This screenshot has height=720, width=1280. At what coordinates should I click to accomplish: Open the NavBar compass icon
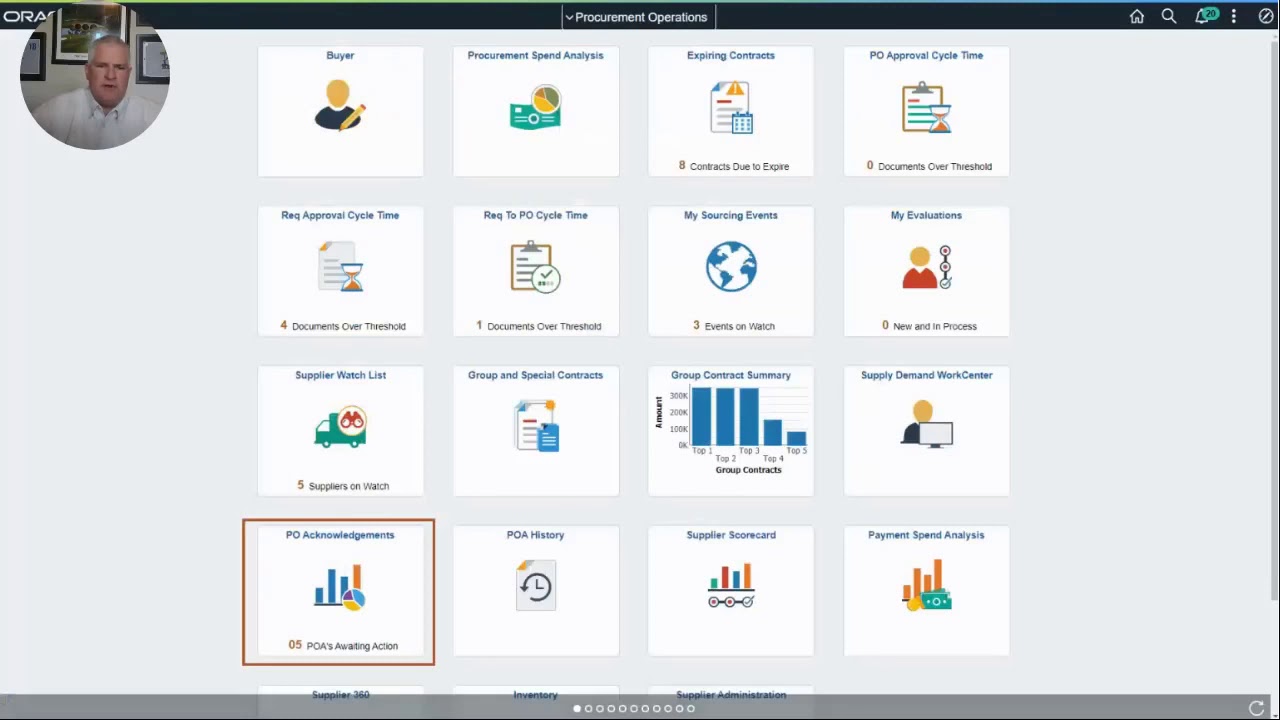(x=1266, y=16)
